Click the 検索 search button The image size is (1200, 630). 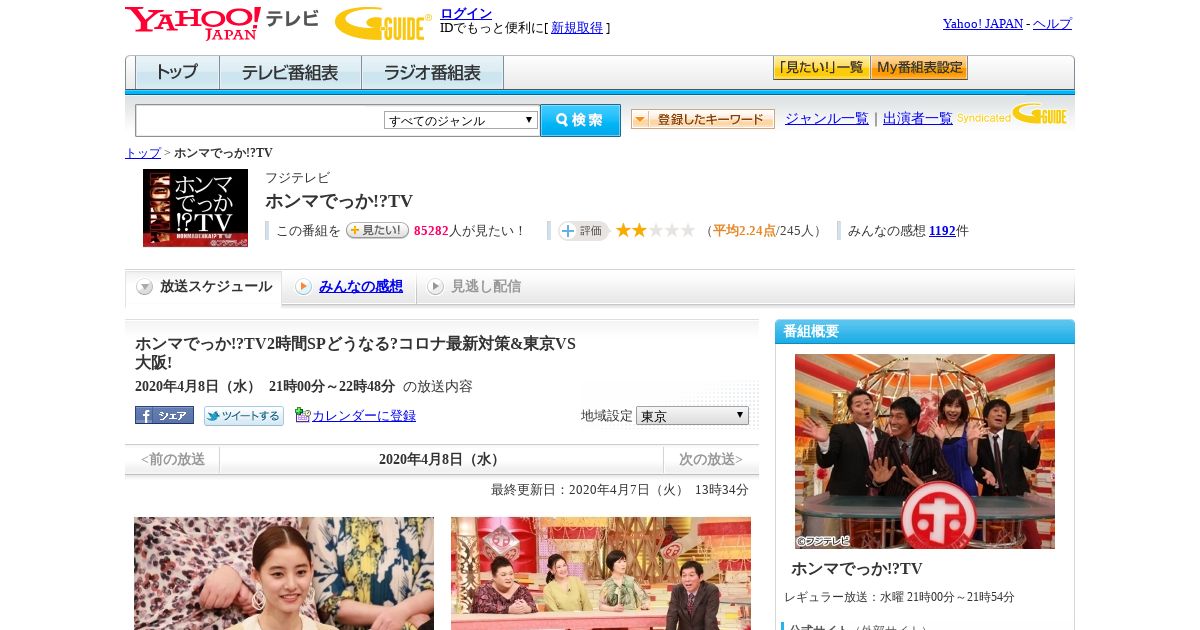pos(580,120)
